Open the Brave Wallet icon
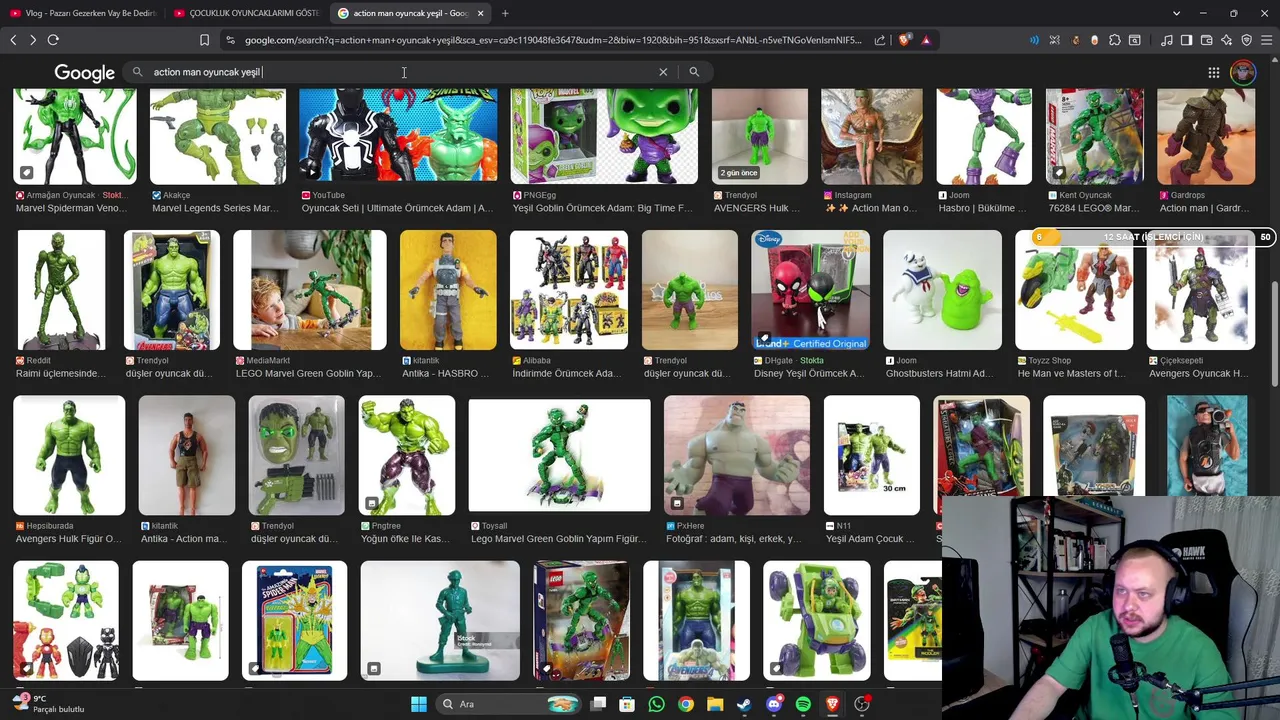1280x720 pixels. [1206, 40]
